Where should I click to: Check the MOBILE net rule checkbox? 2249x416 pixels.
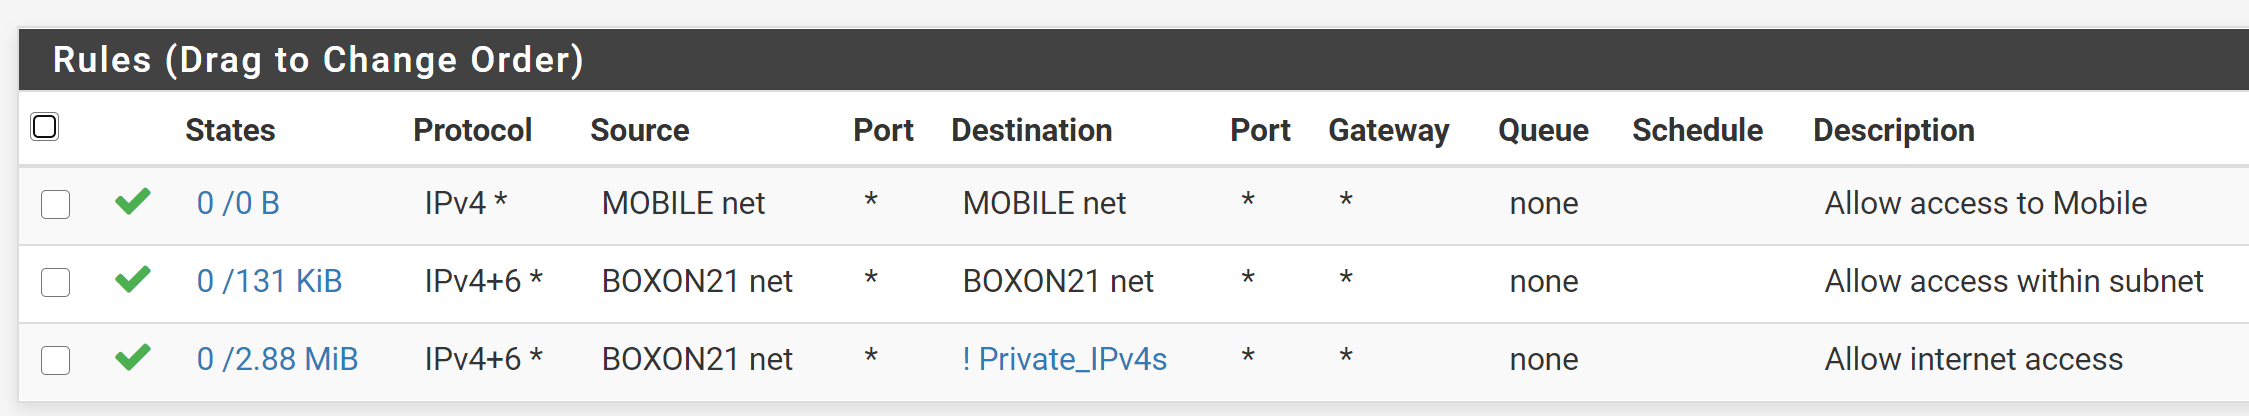55,204
